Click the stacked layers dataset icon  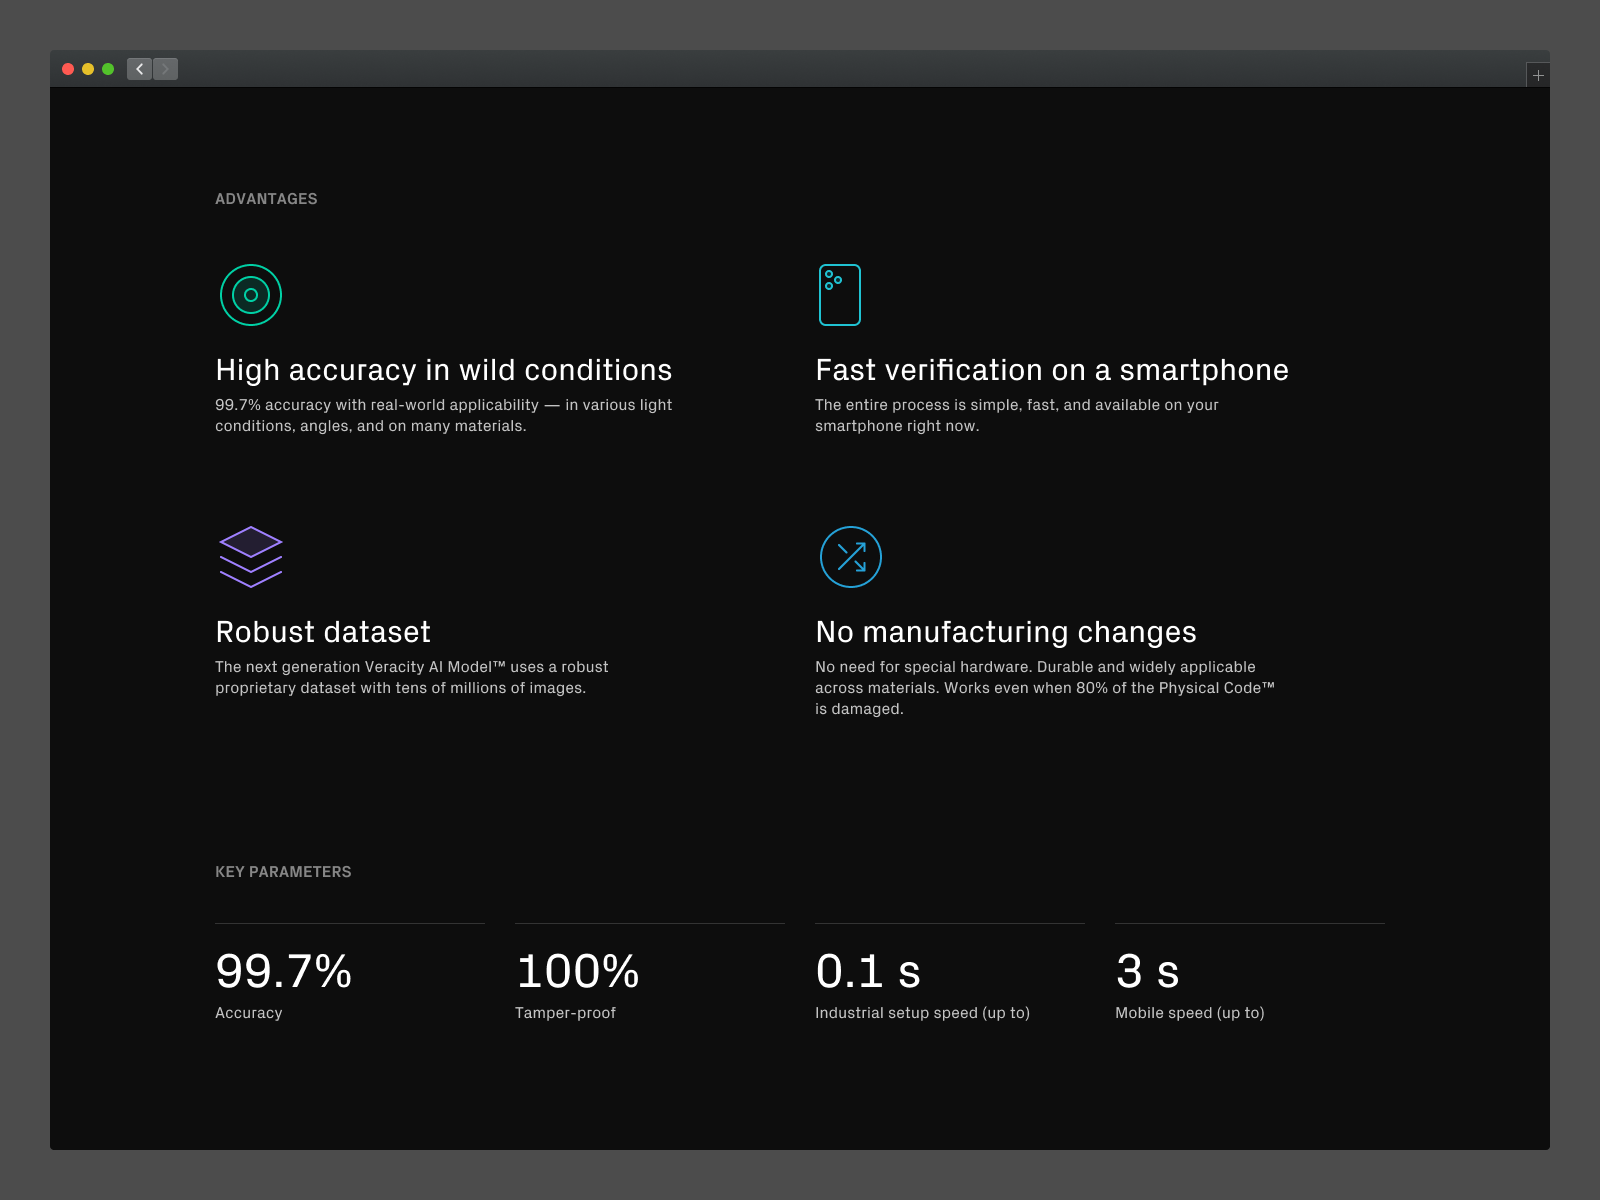(x=250, y=557)
